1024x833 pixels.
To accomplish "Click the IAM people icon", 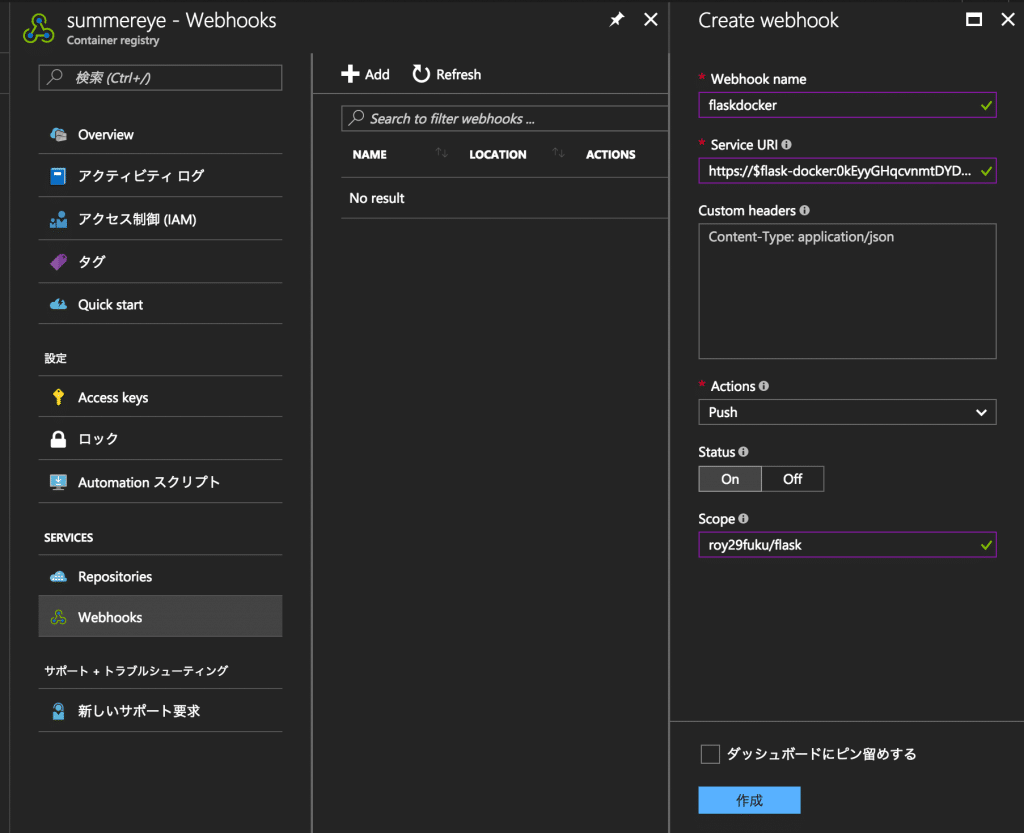I will 58,219.
